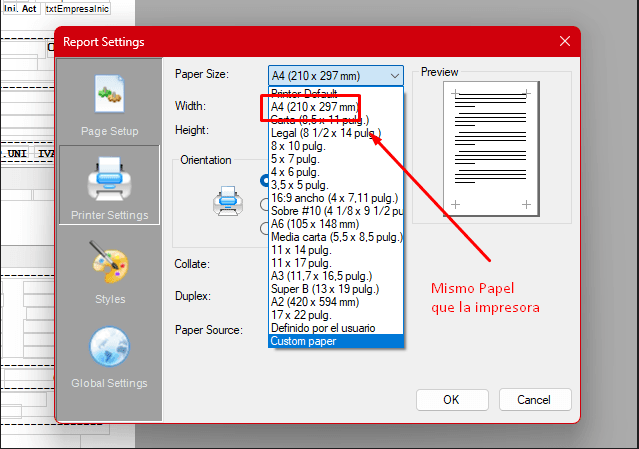Screen dimensions: 639x449
Task: Click the page preview thumbnail
Action: tap(491, 150)
